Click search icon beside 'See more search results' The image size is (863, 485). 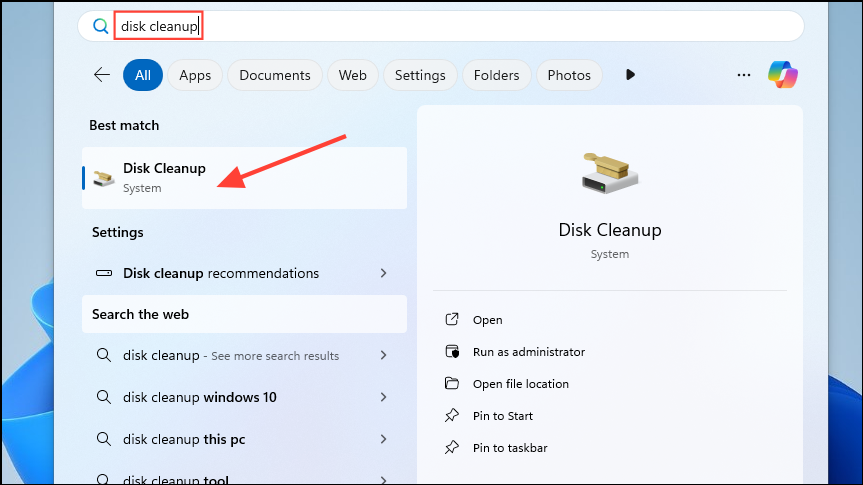click(103, 355)
